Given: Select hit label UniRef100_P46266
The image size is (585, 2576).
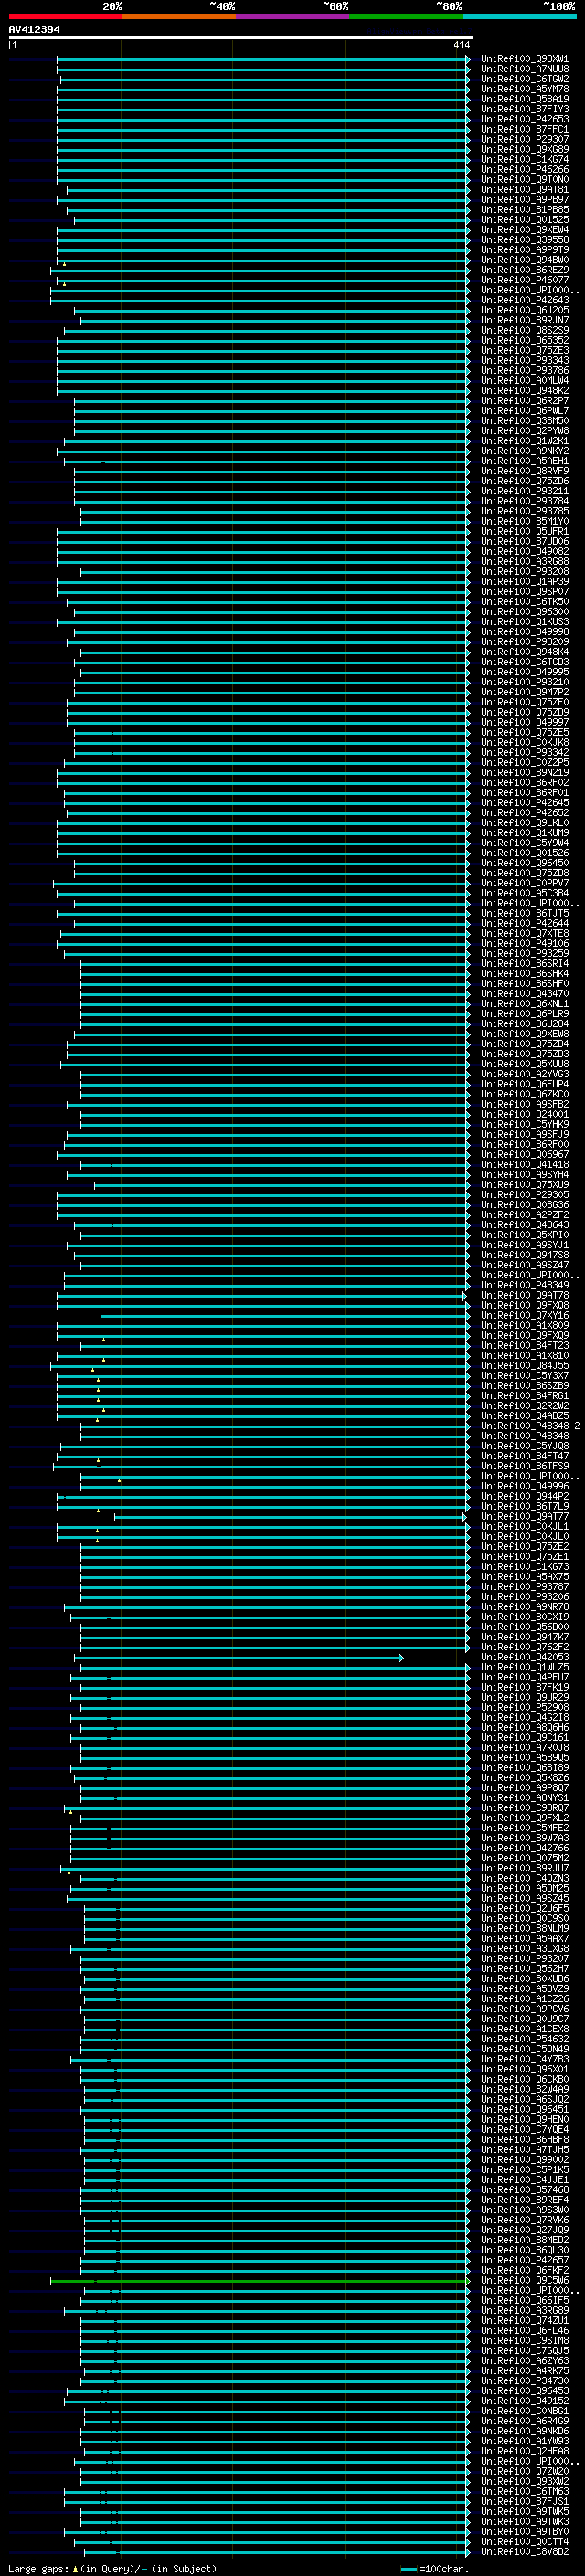Looking at the screenshot, I should [525, 169].
